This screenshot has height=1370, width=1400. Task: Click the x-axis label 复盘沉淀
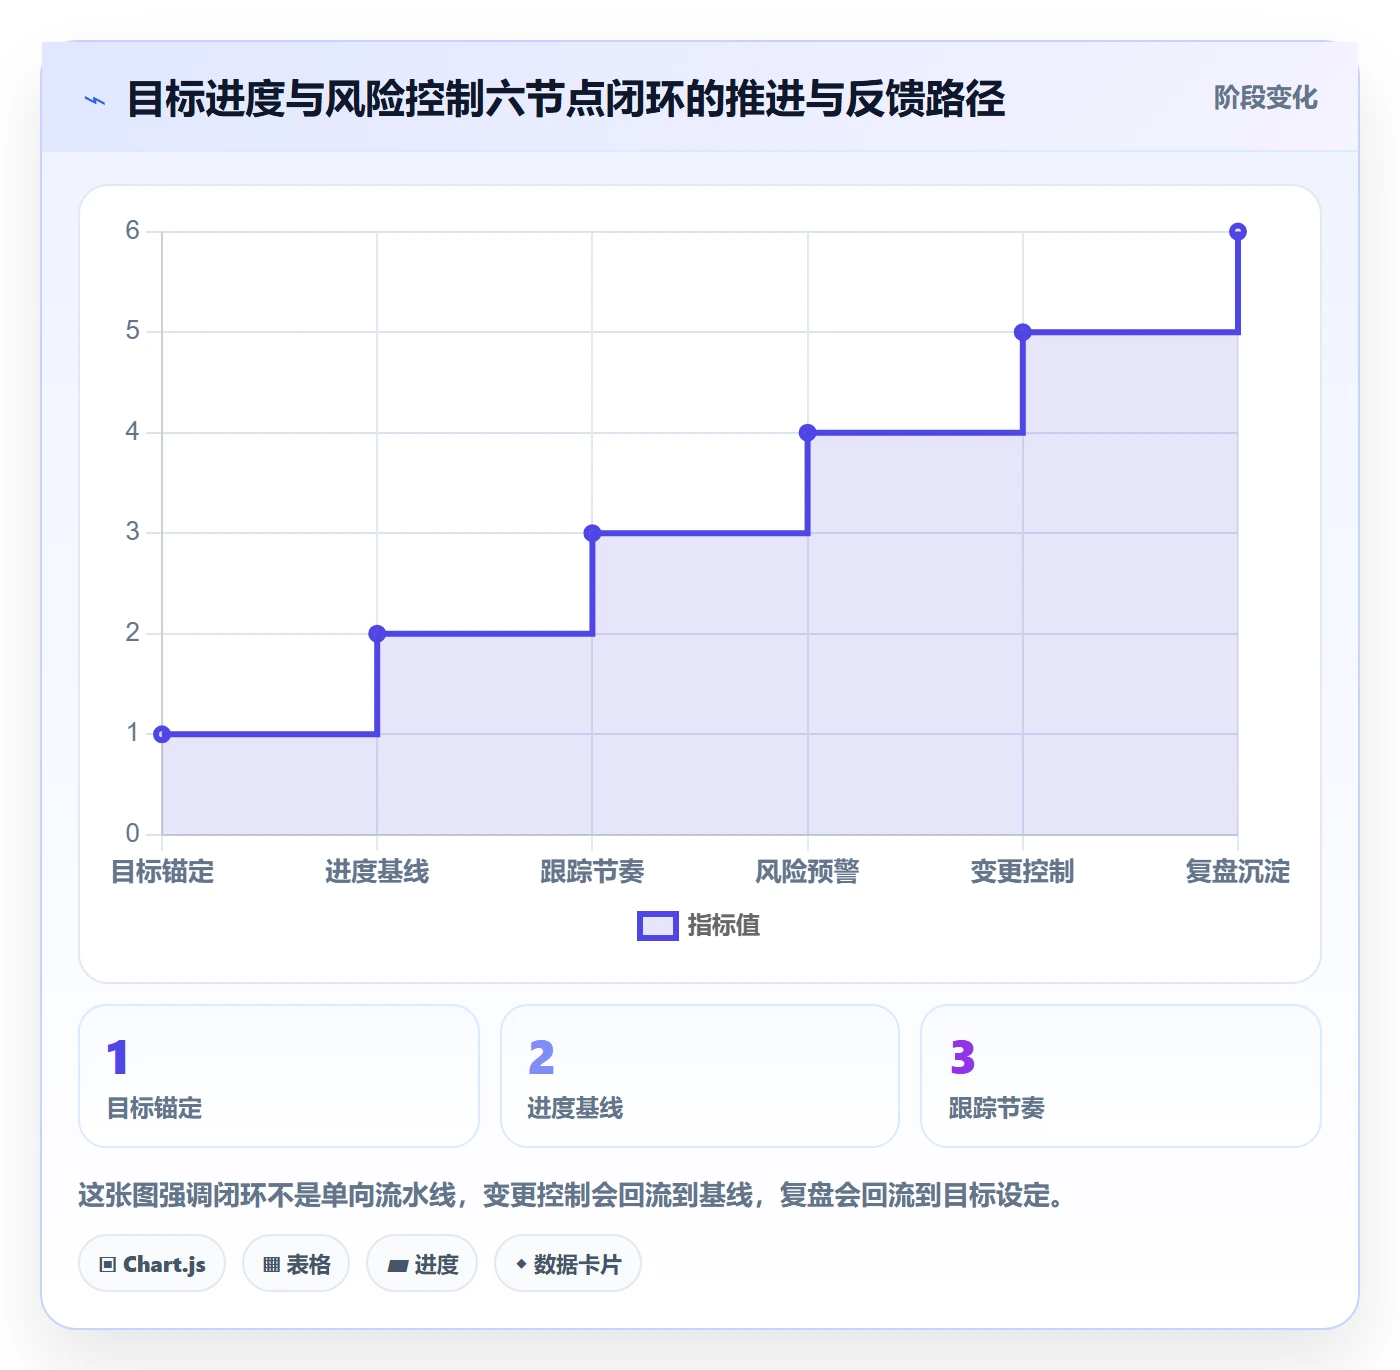pyautogui.click(x=1238, y=872)
